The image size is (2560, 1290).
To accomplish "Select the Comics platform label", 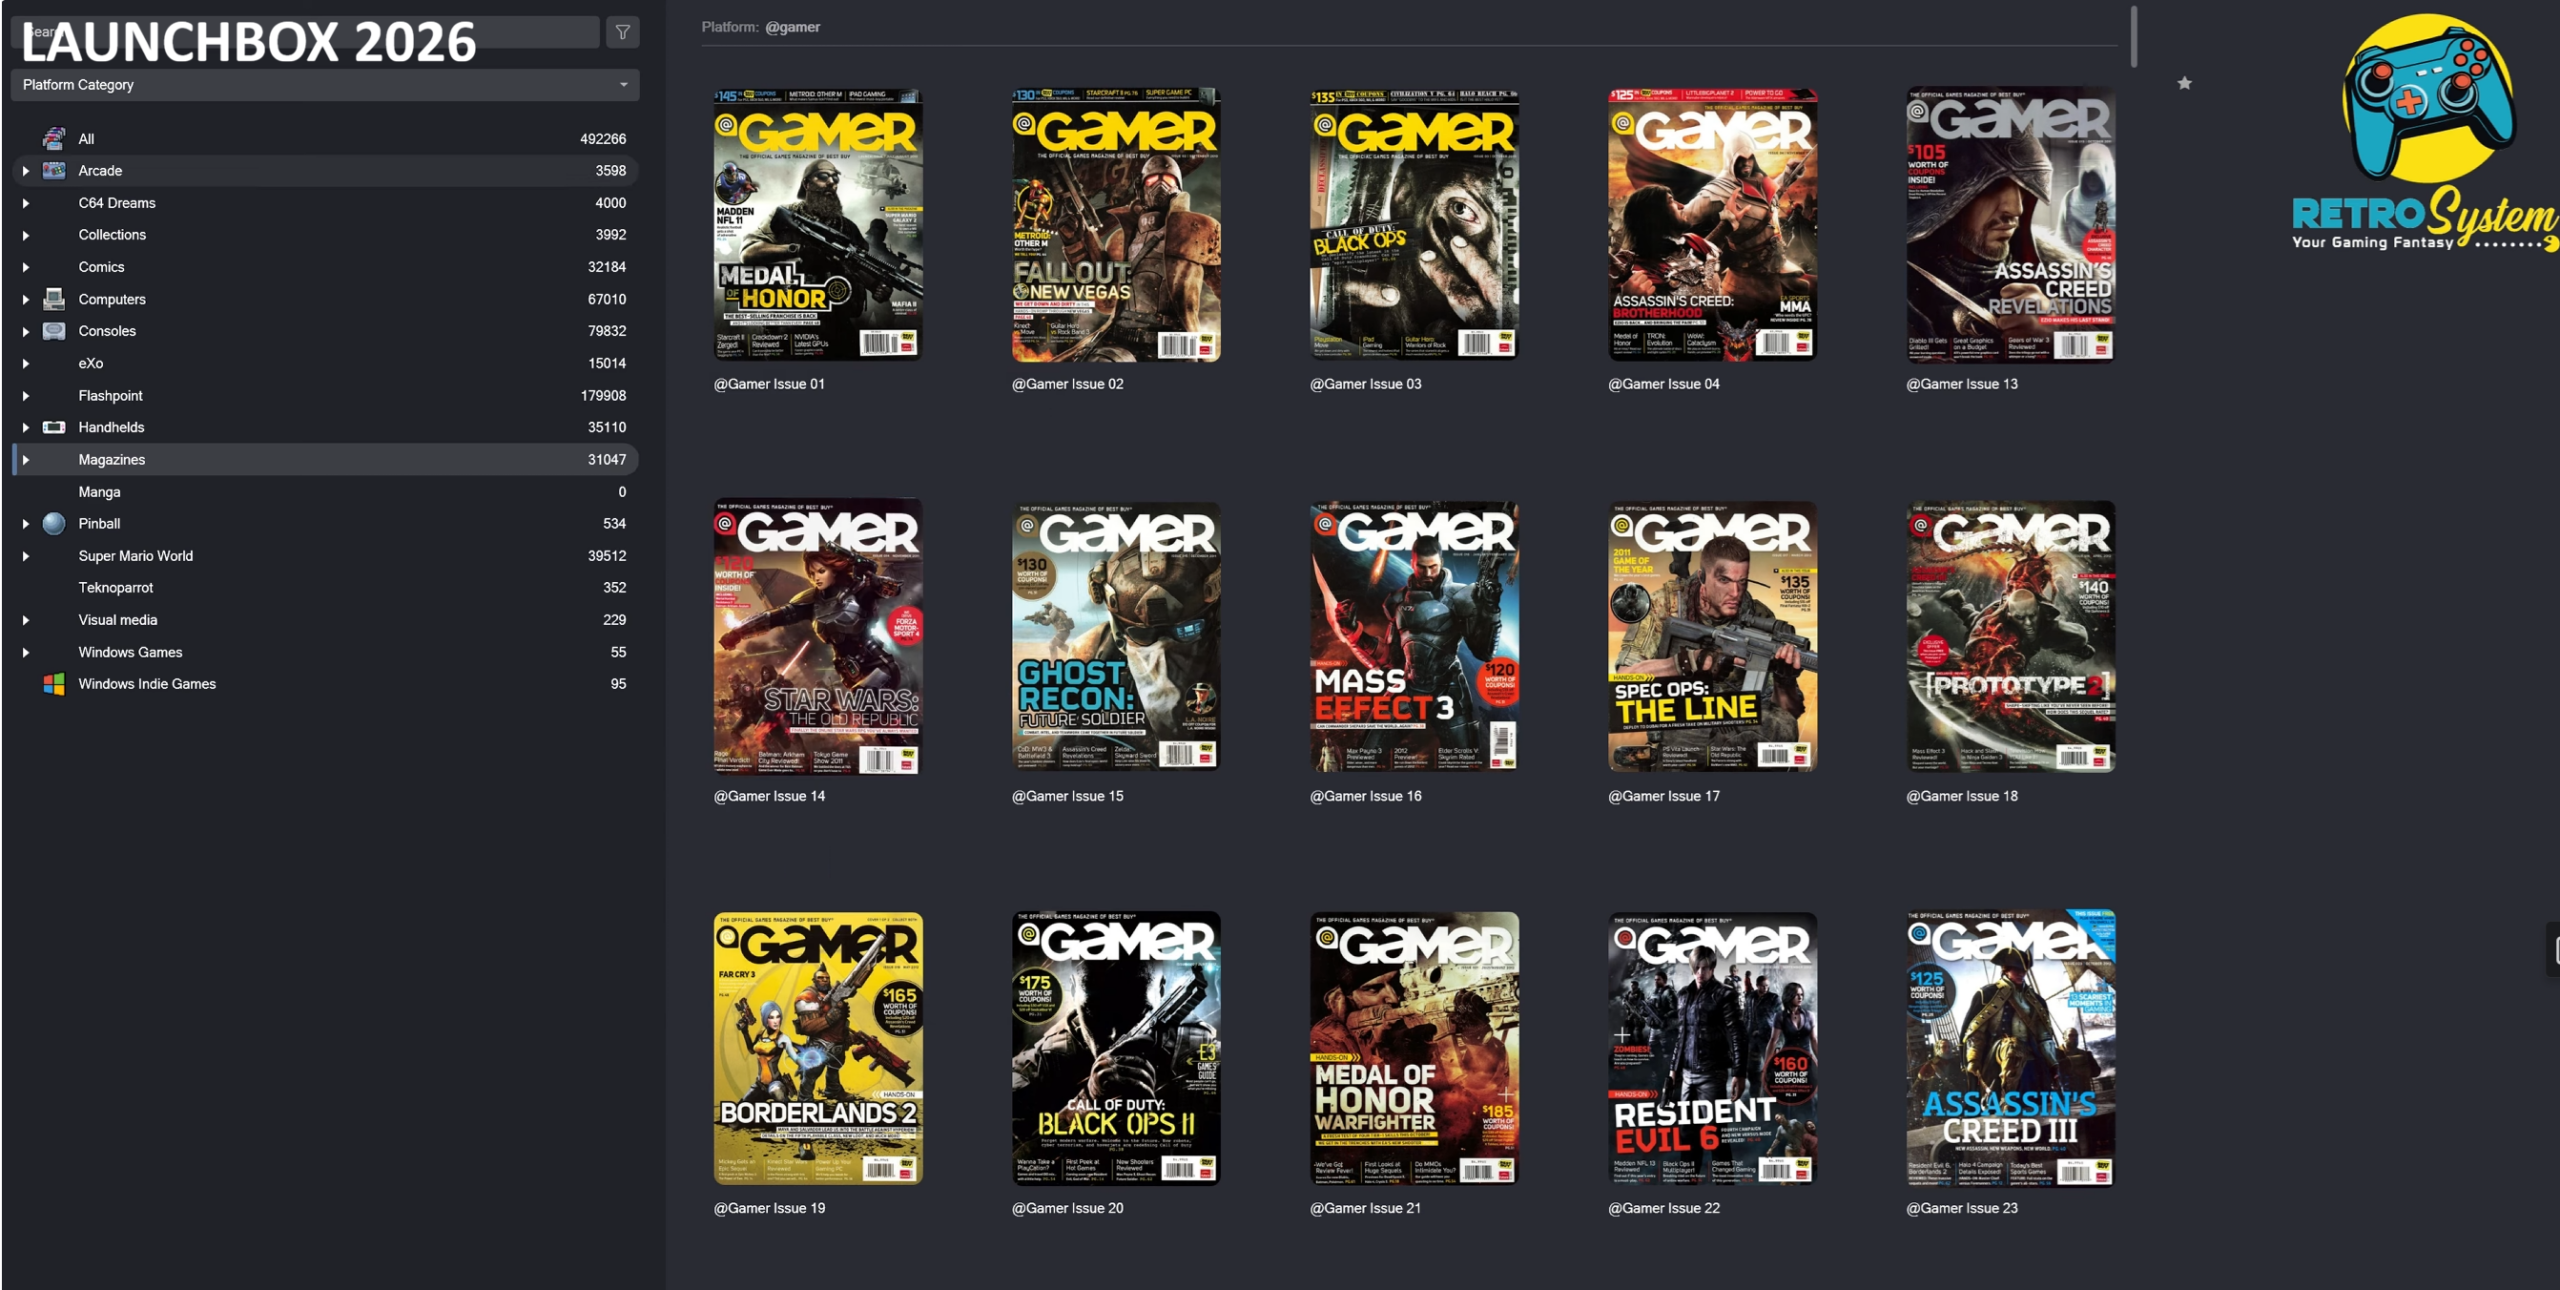I will tap(101, 267).
